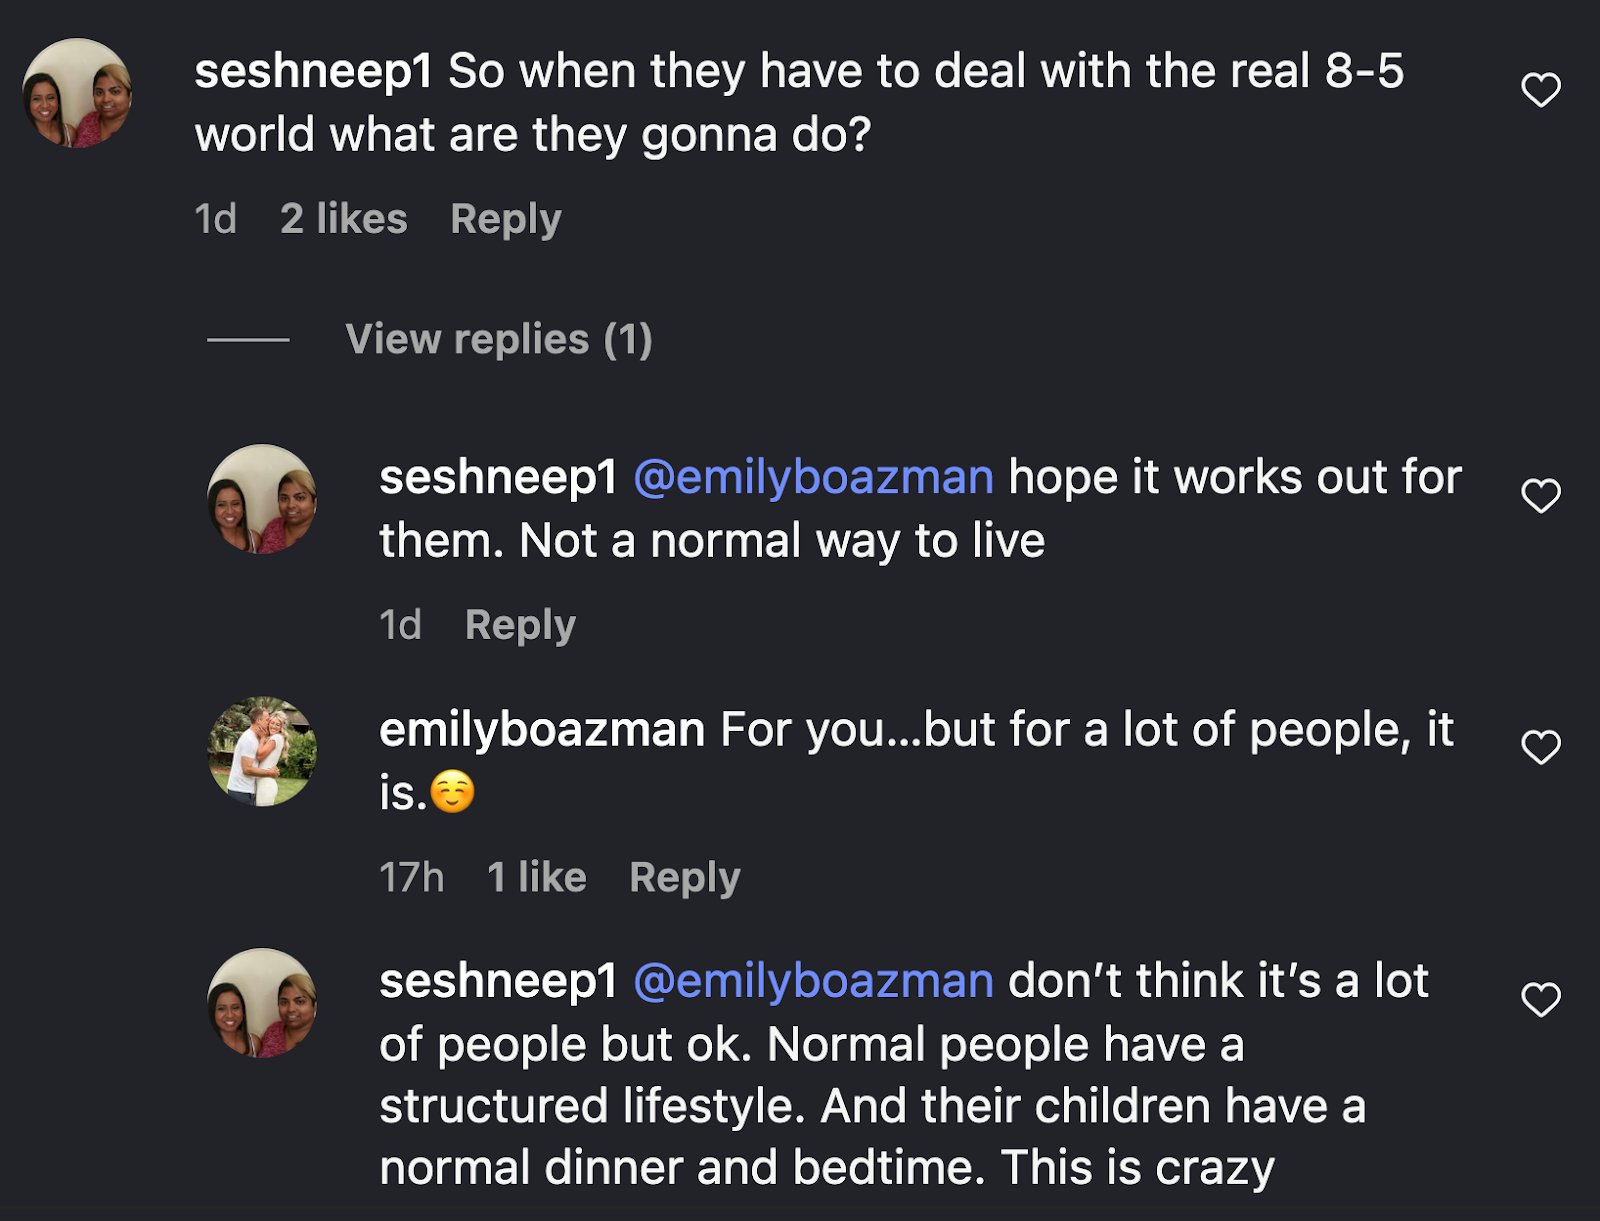Reply to emilyboazman's comment

pyautogui.click(x=684, y=877)
